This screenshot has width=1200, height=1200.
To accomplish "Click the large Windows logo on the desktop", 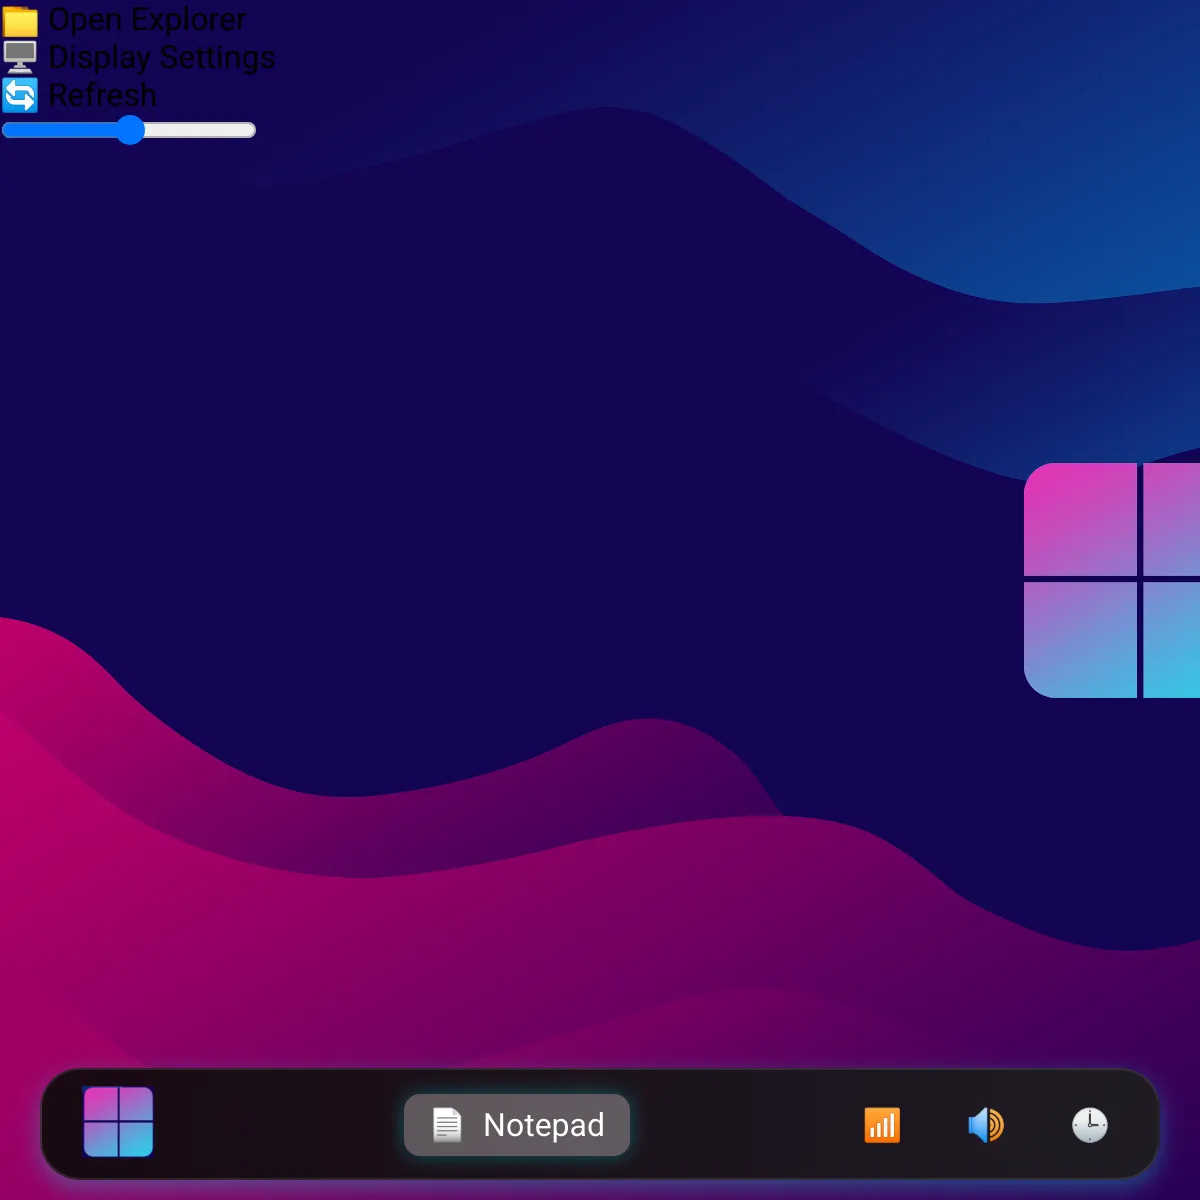I will pyautogui.click(x=1112, y=580).
